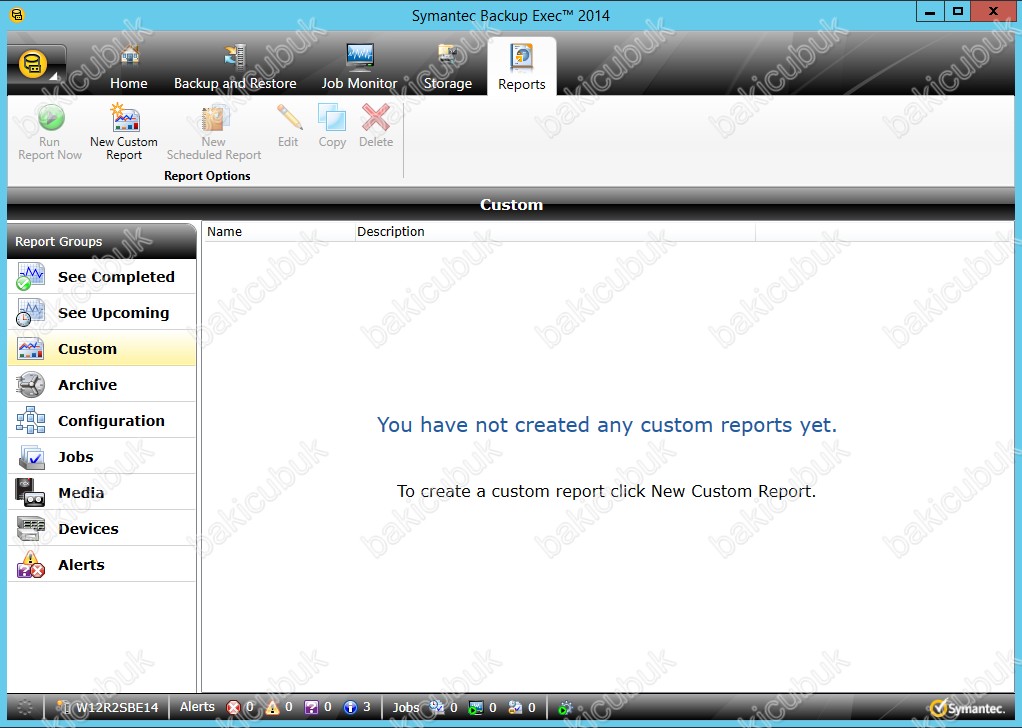Click the See Upcoming group icon

coord(30,312)
